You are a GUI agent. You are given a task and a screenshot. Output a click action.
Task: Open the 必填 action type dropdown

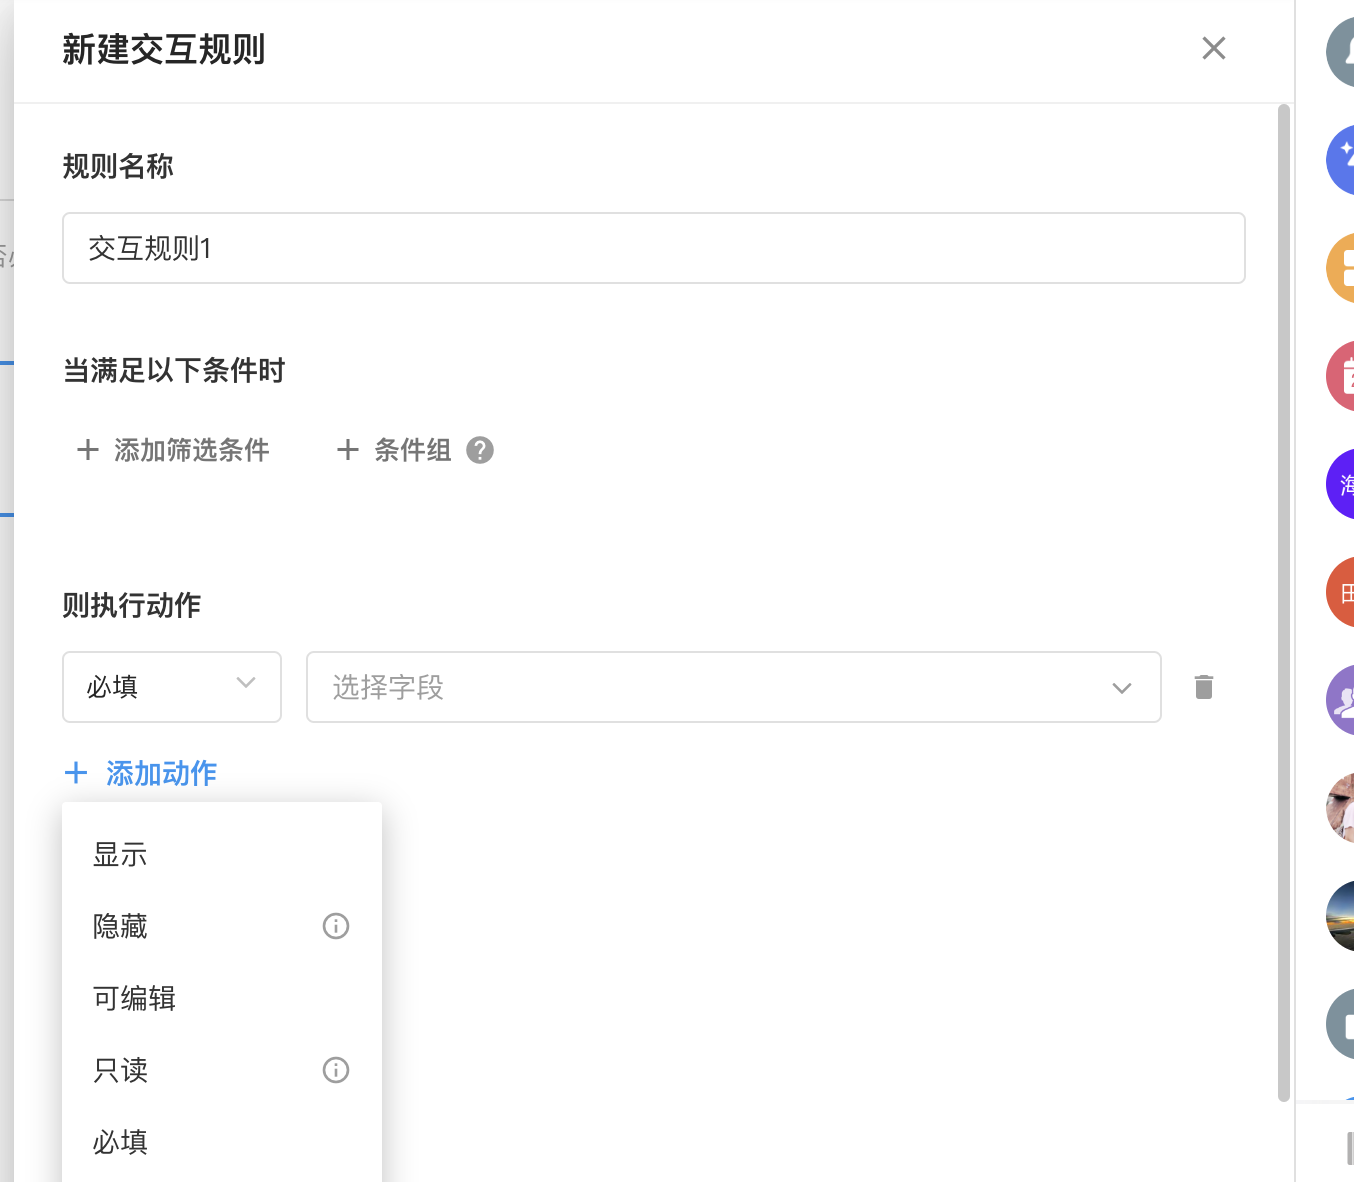tap(172, 687)
